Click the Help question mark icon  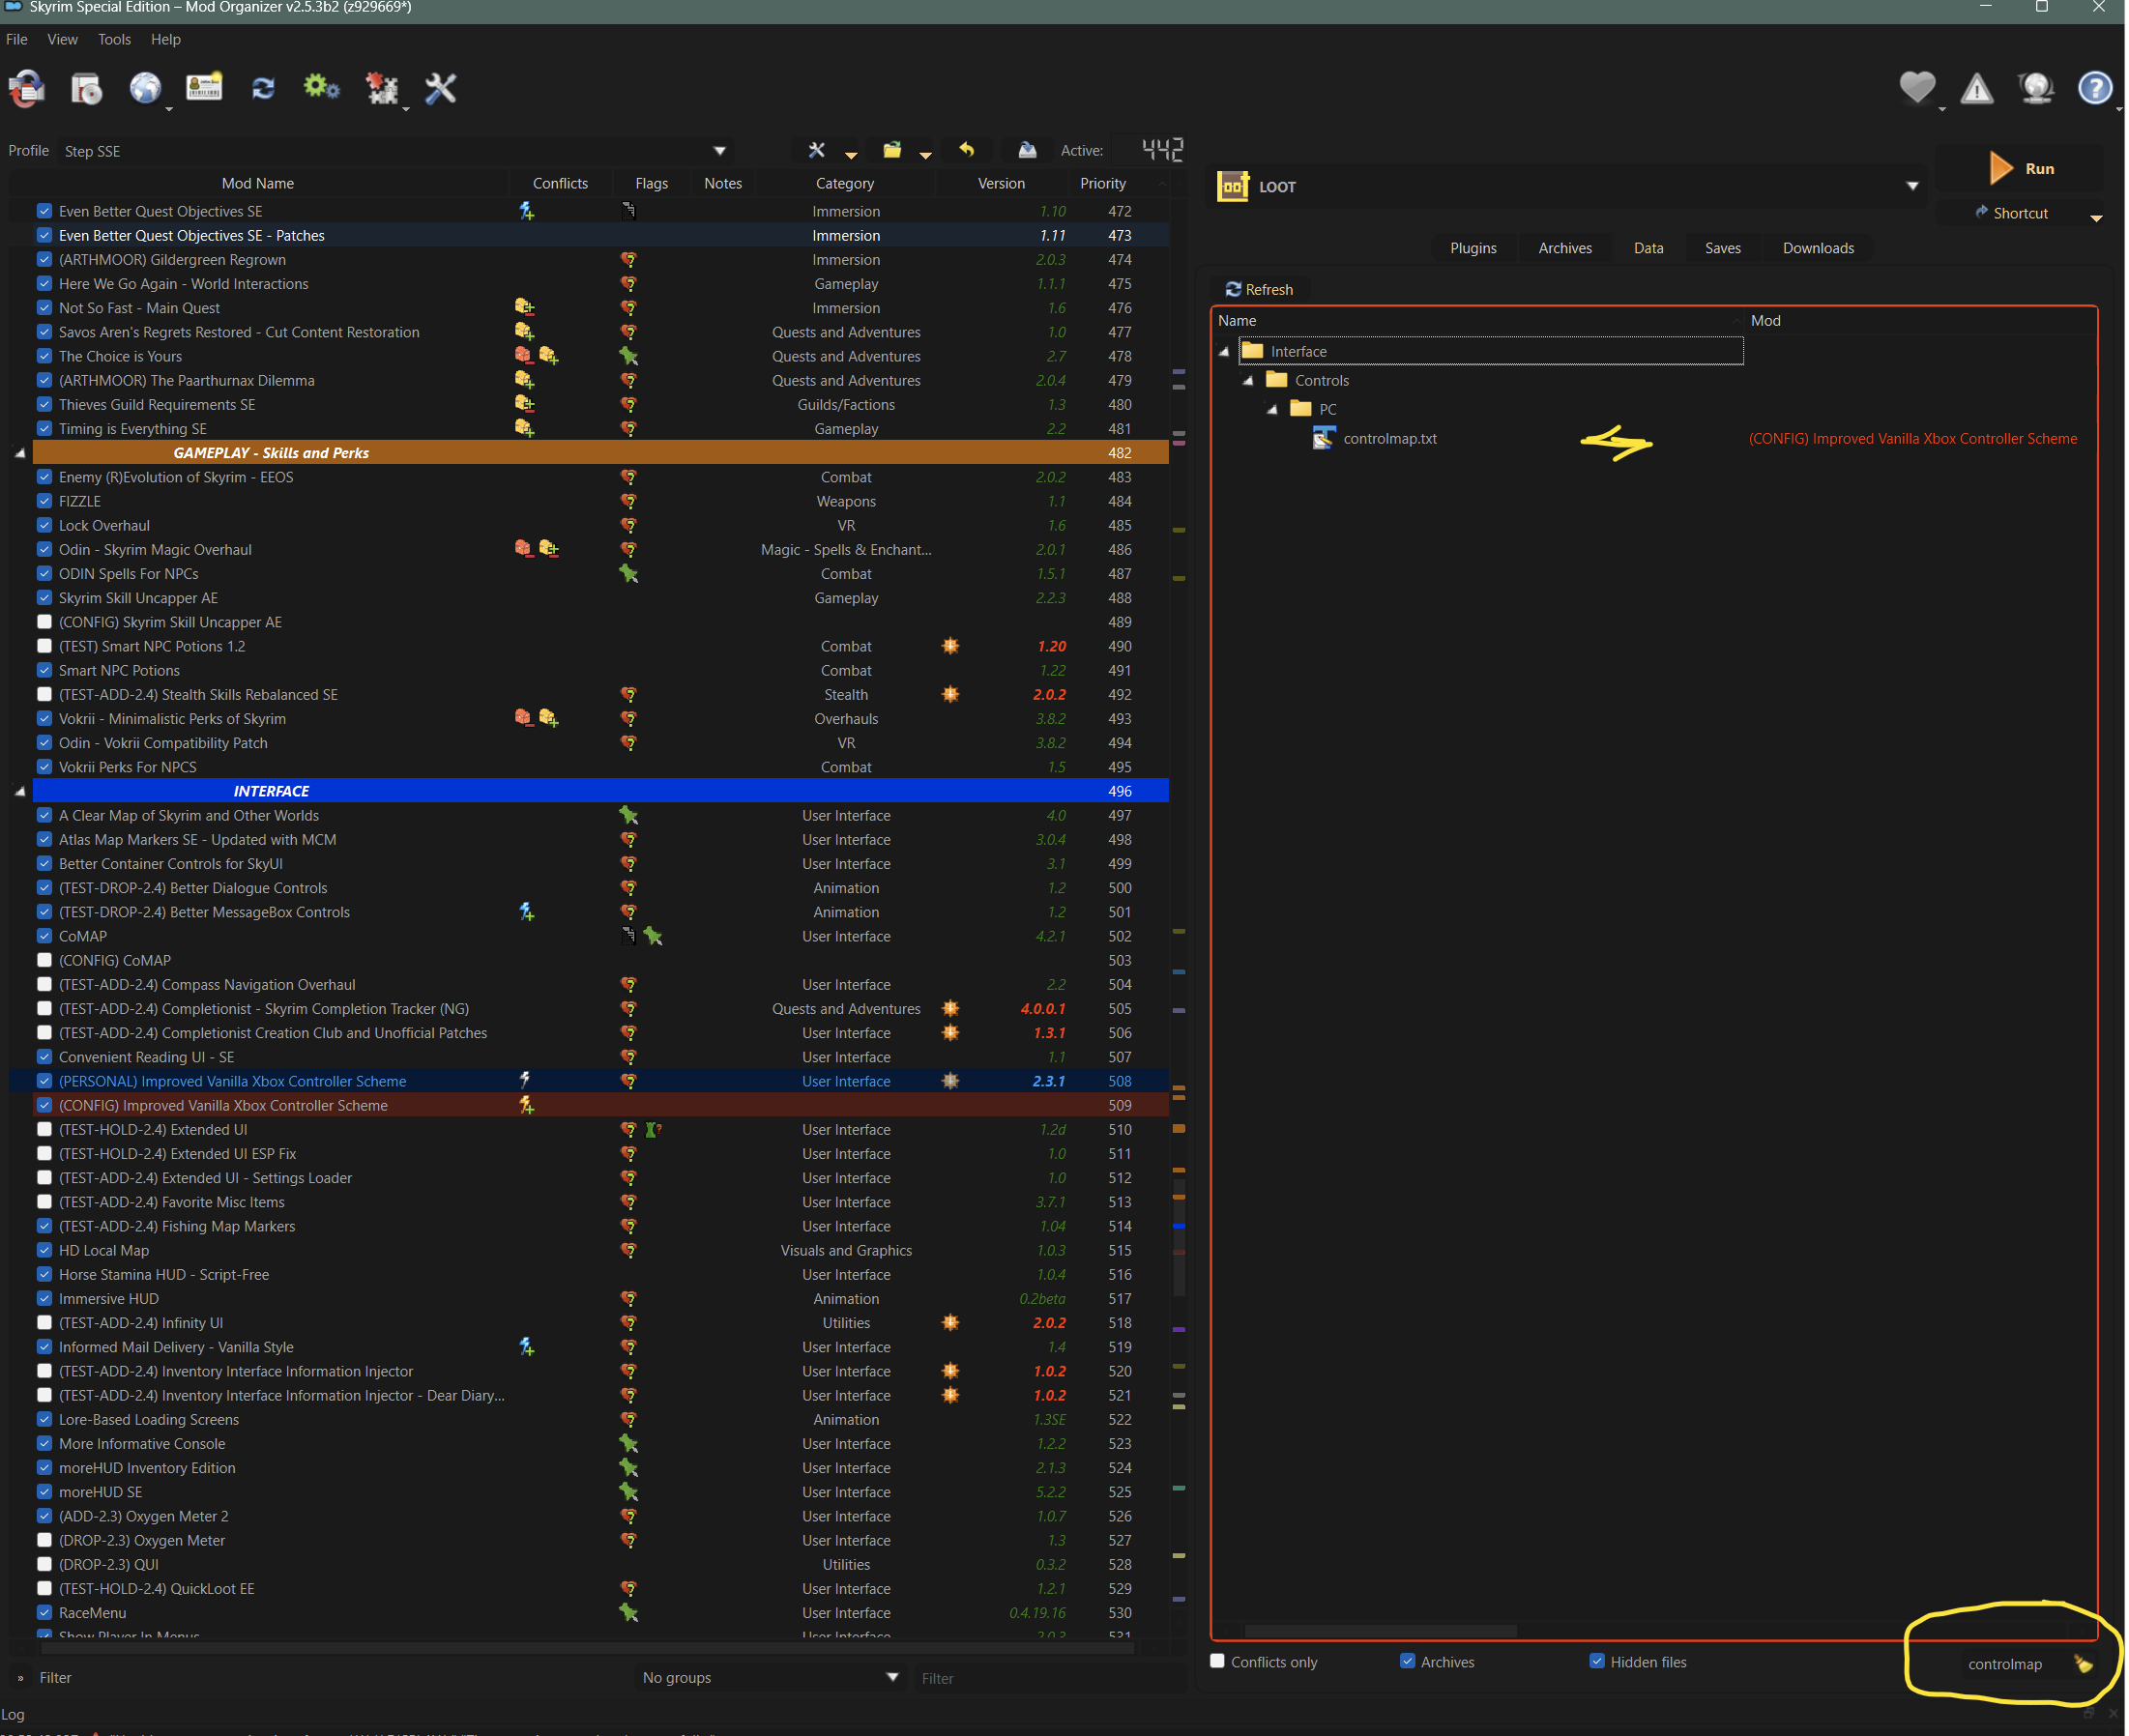tap(2094, 89)
